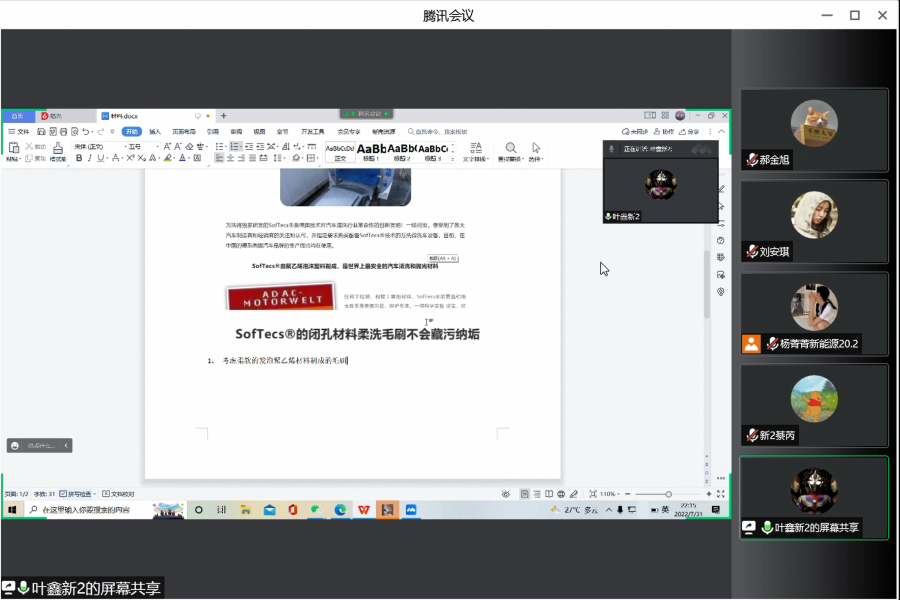Open the Text Layout tool
Viewport: 900px width, 600px height.
pyautogui.click(x=476, y=151)
